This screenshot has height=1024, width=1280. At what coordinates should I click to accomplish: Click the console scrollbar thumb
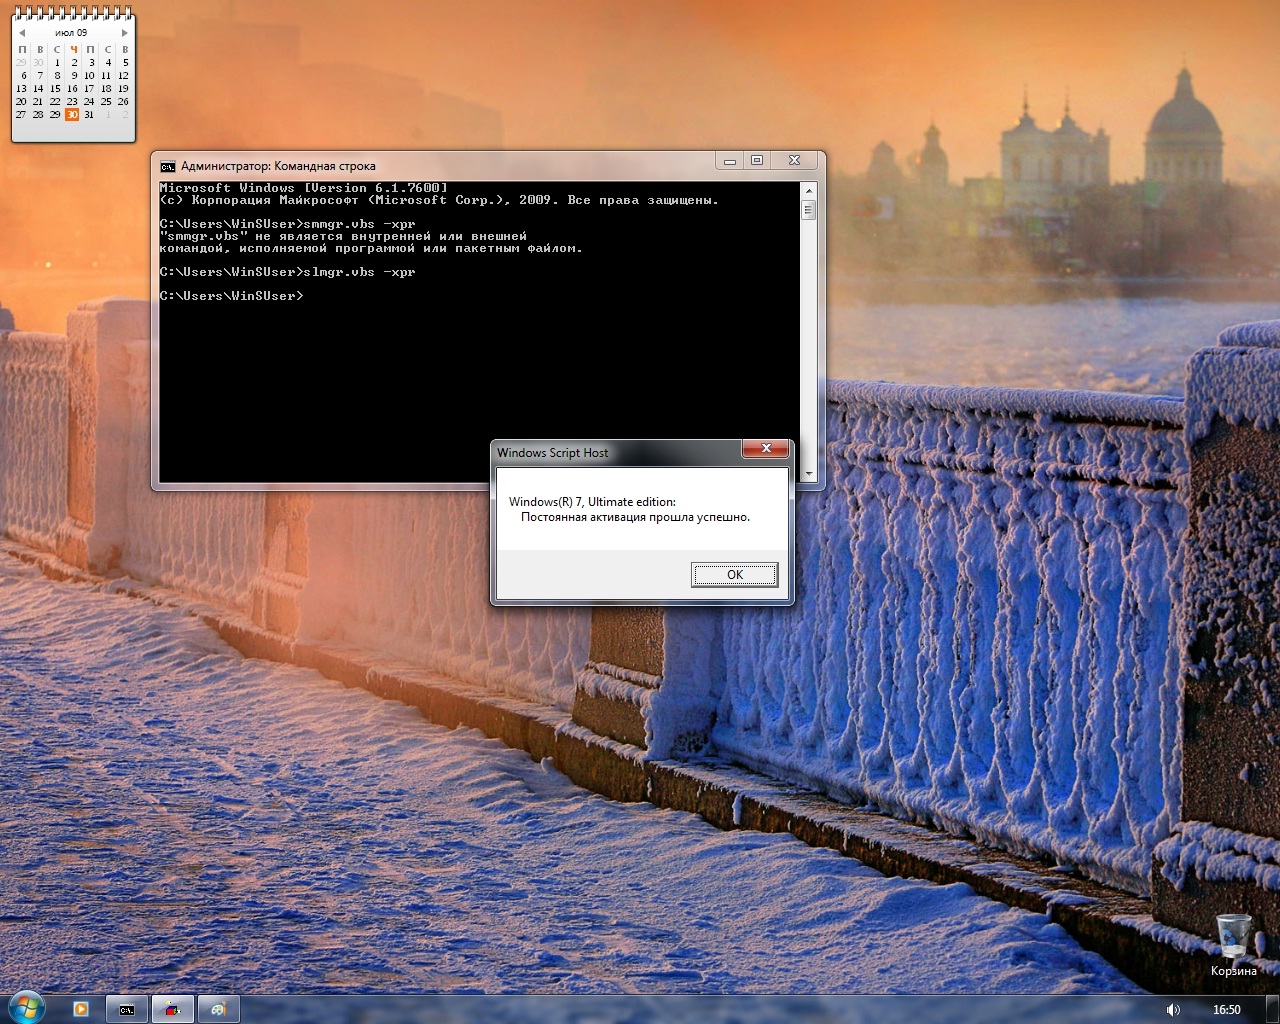coord(808,210)
